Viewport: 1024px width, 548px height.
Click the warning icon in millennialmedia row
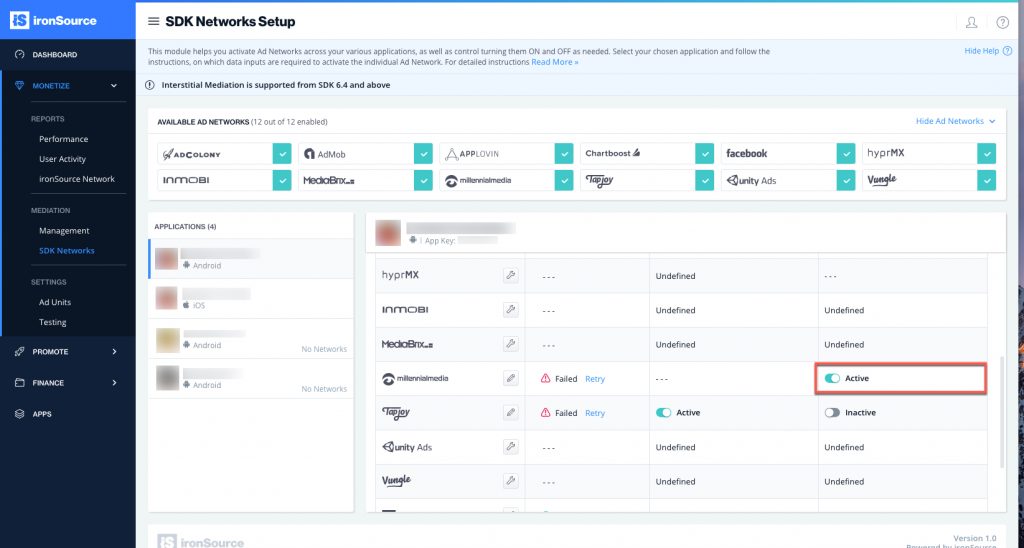coord(545,378)
